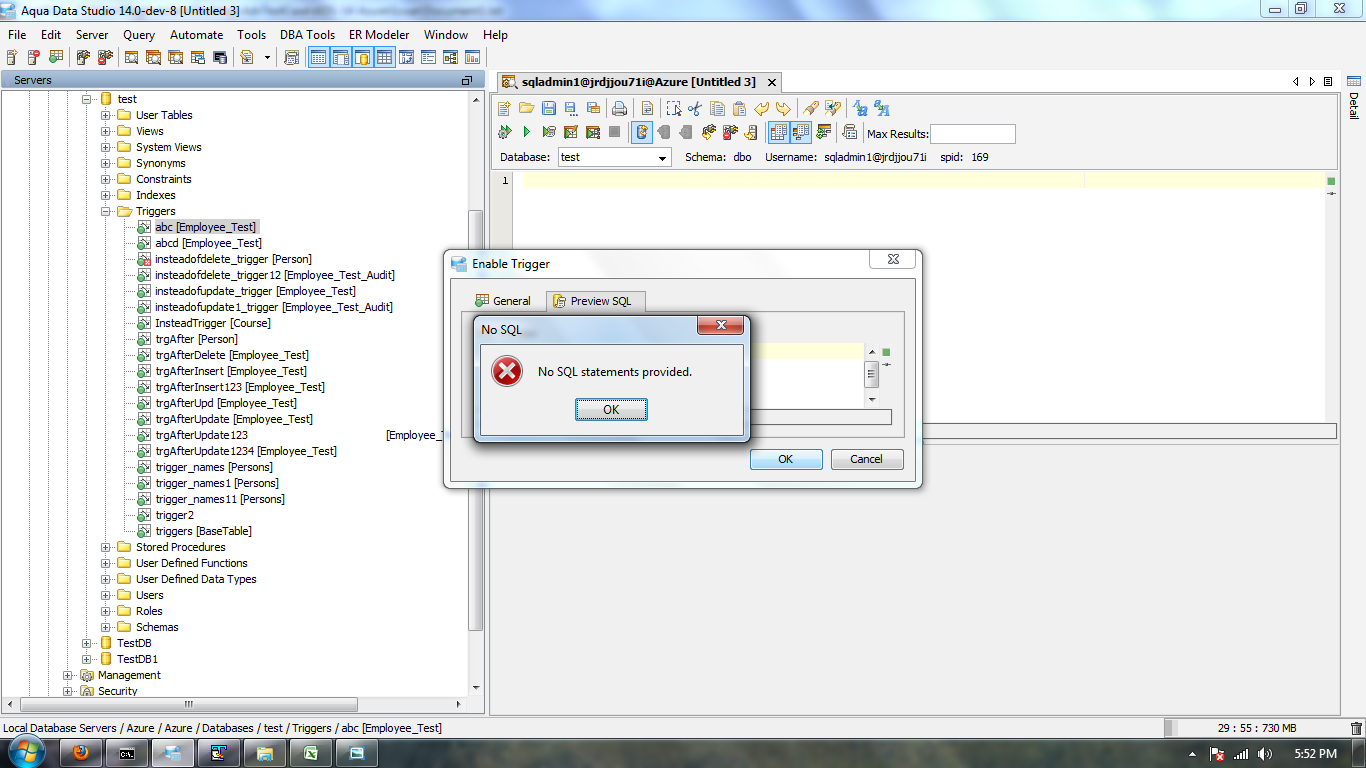Click the Max Results input field
The height and width of the screenshot is (768, 1366).
(x=973, y=134)
